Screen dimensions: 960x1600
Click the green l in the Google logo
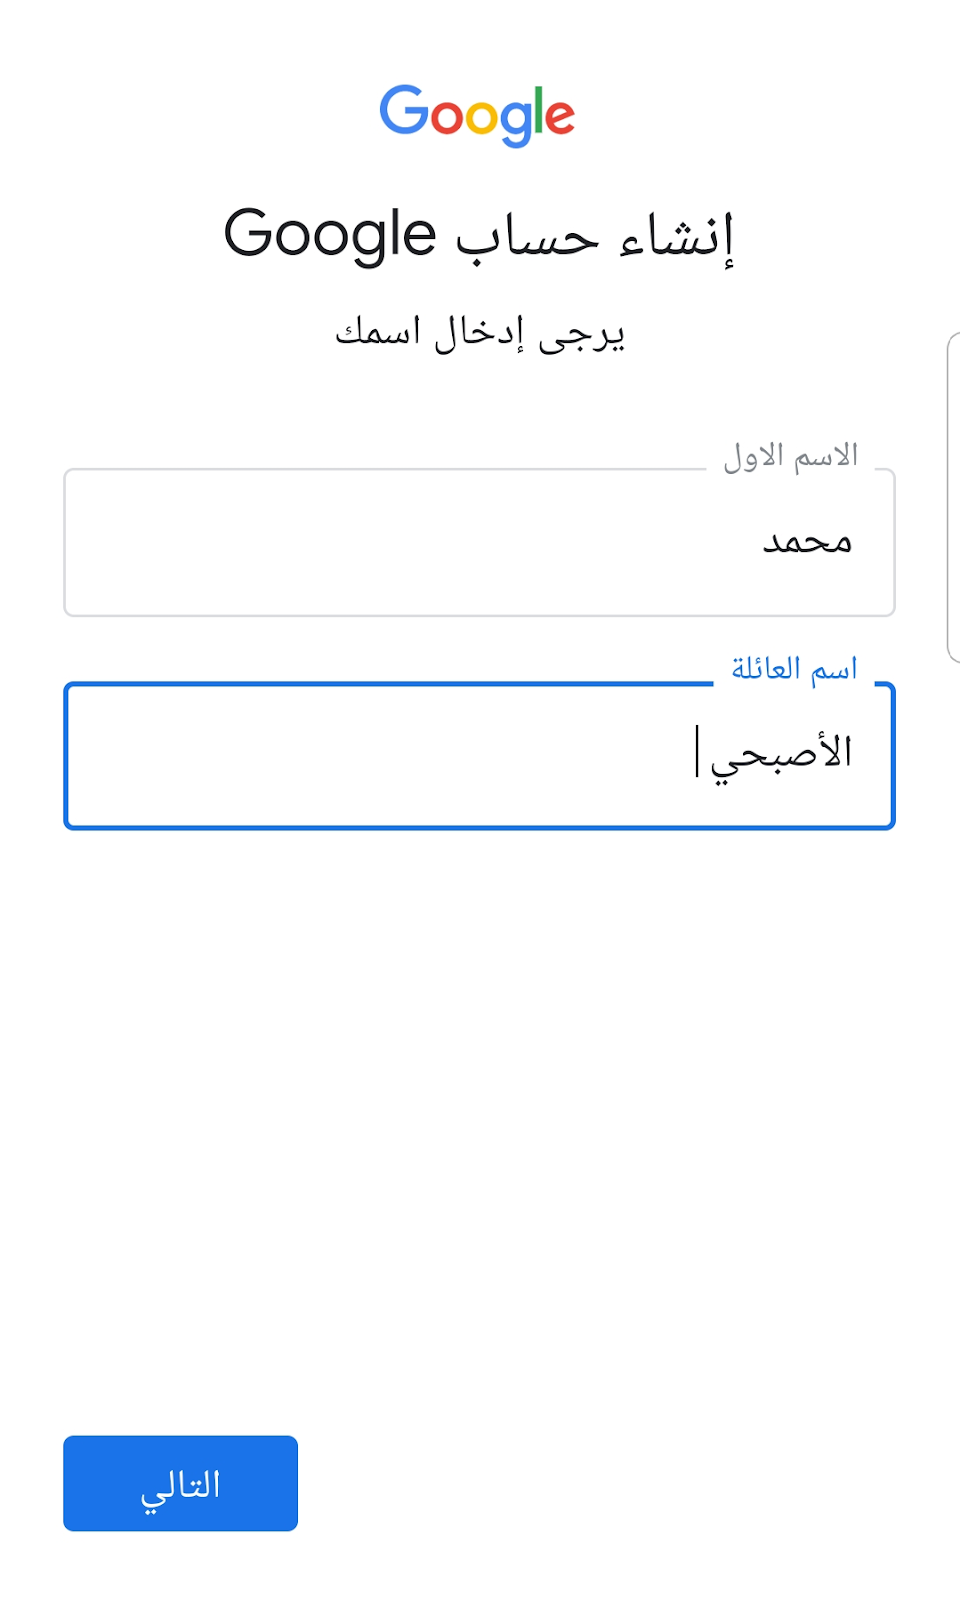pos(539,111)
